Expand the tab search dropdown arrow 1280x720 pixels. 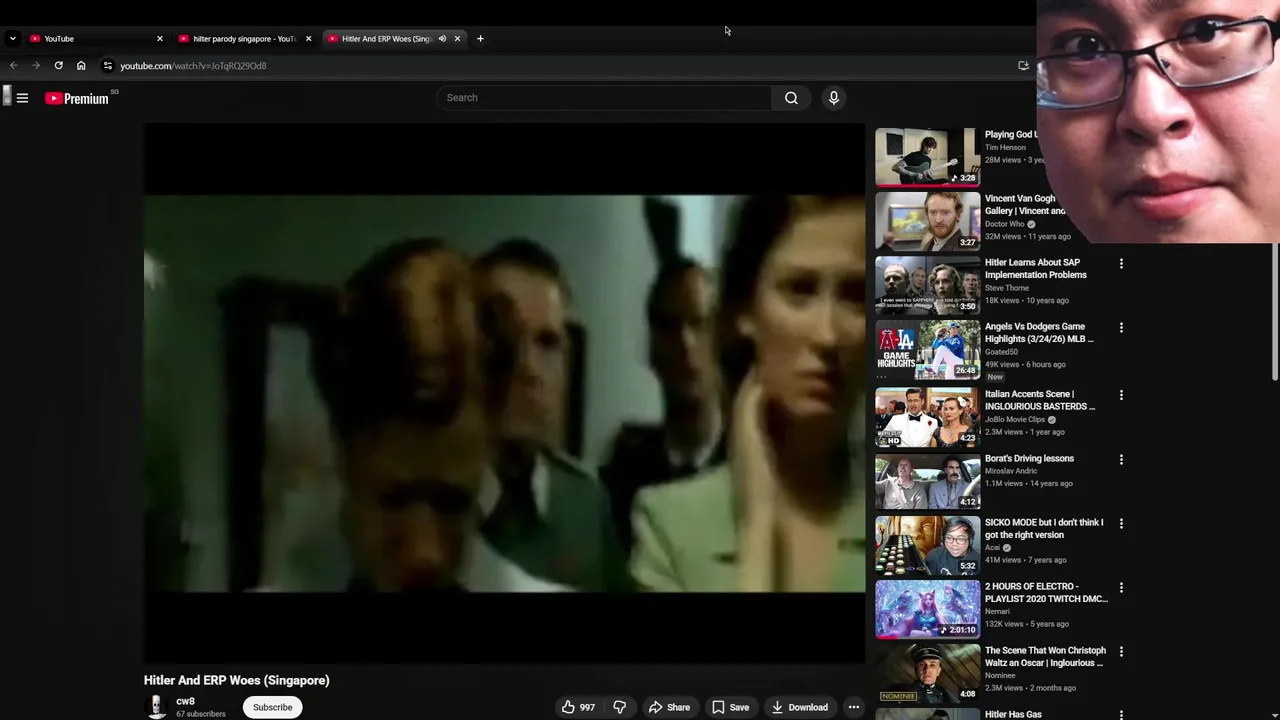[12, 39]
